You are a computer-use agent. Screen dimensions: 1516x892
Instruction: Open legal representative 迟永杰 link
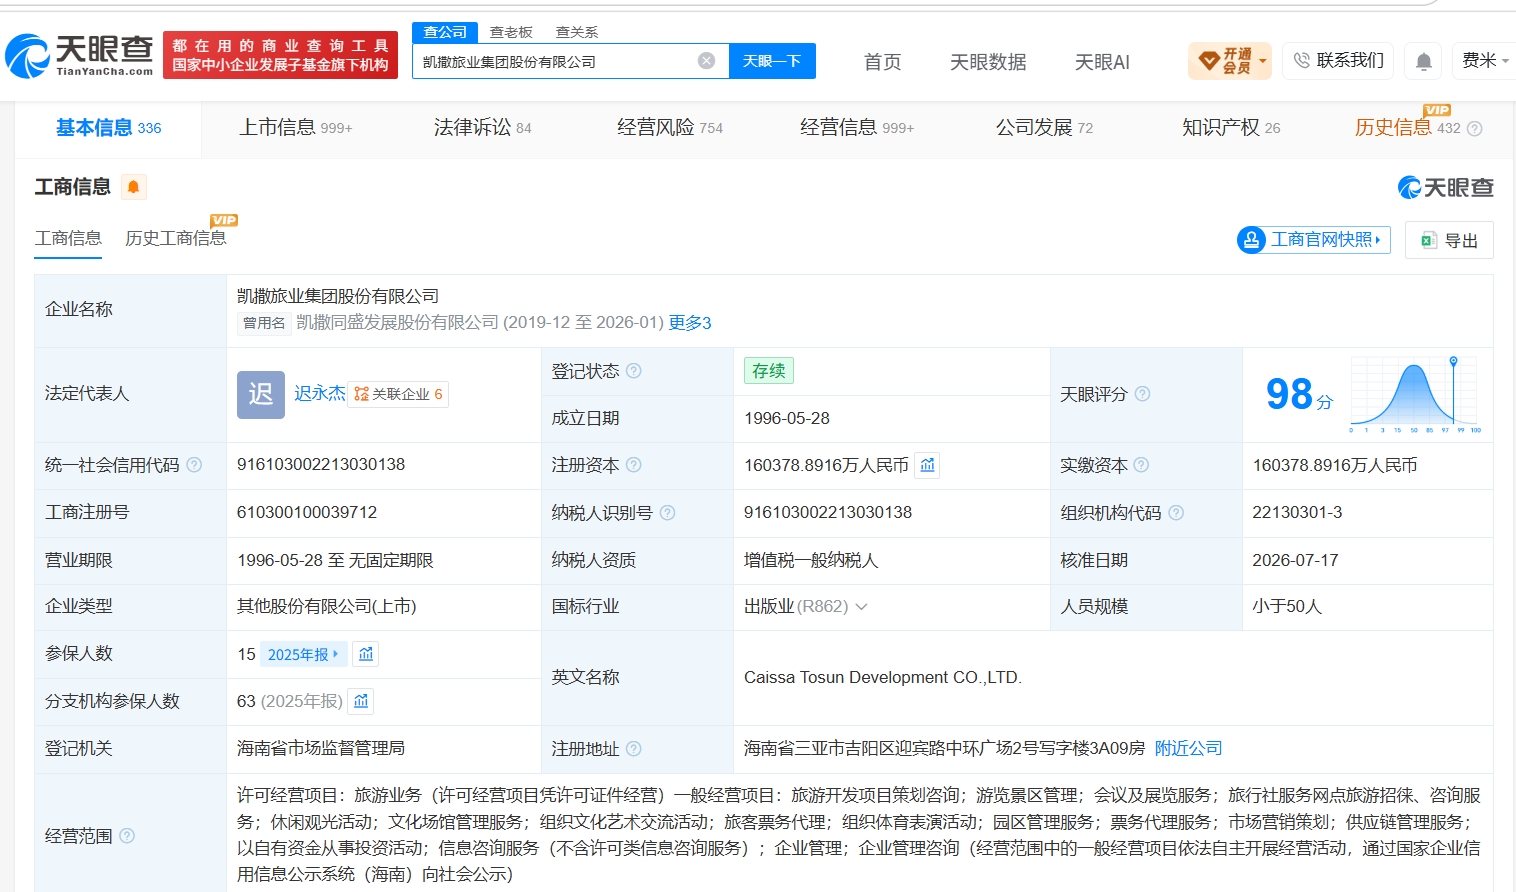[319, 394]
